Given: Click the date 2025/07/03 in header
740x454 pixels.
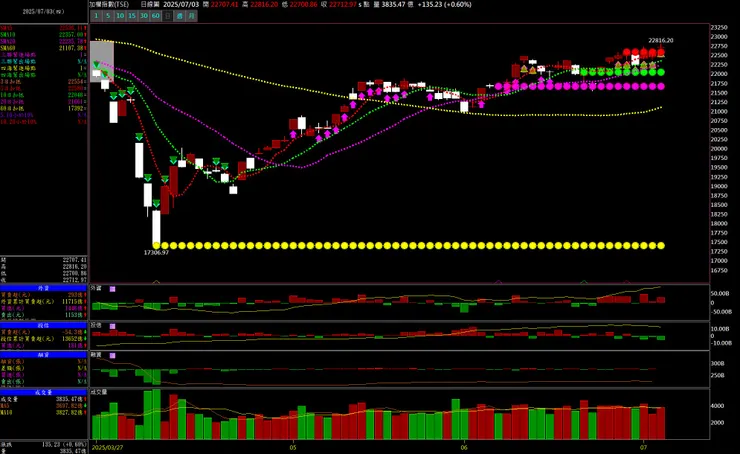Looking at the screenshot, I should click(x=181, y=4).
